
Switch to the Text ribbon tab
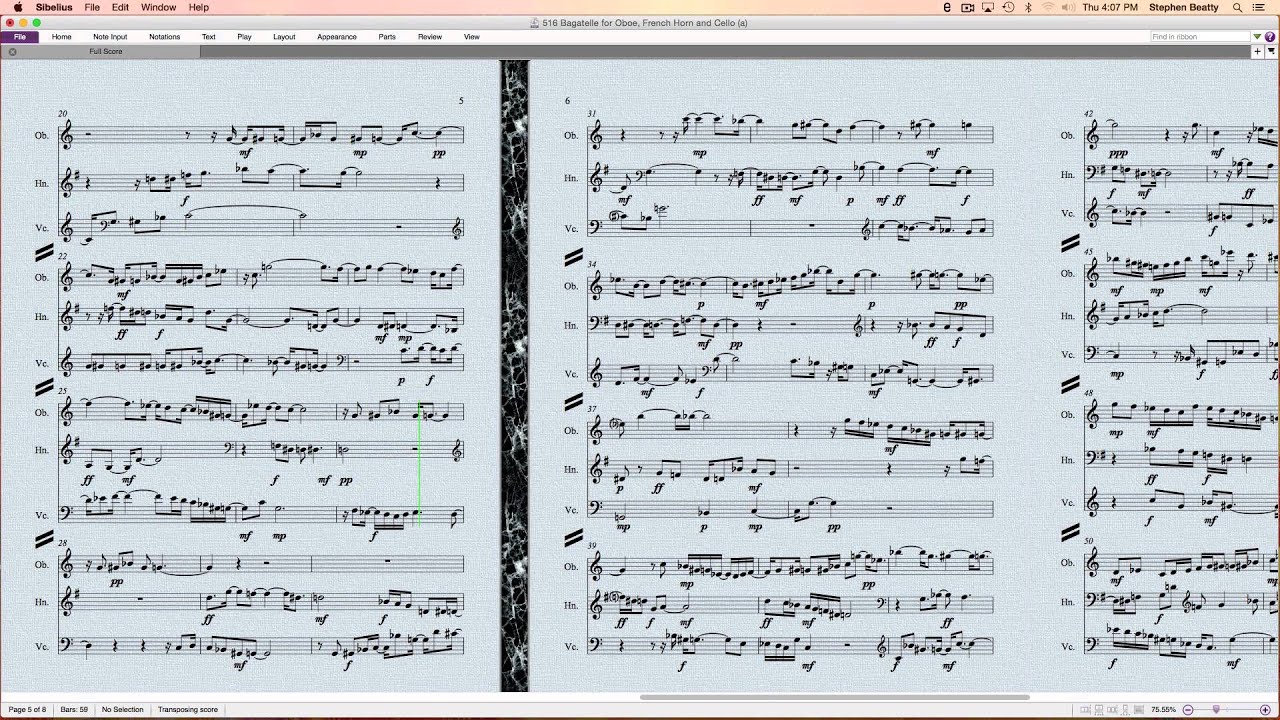tap(208, 37)
